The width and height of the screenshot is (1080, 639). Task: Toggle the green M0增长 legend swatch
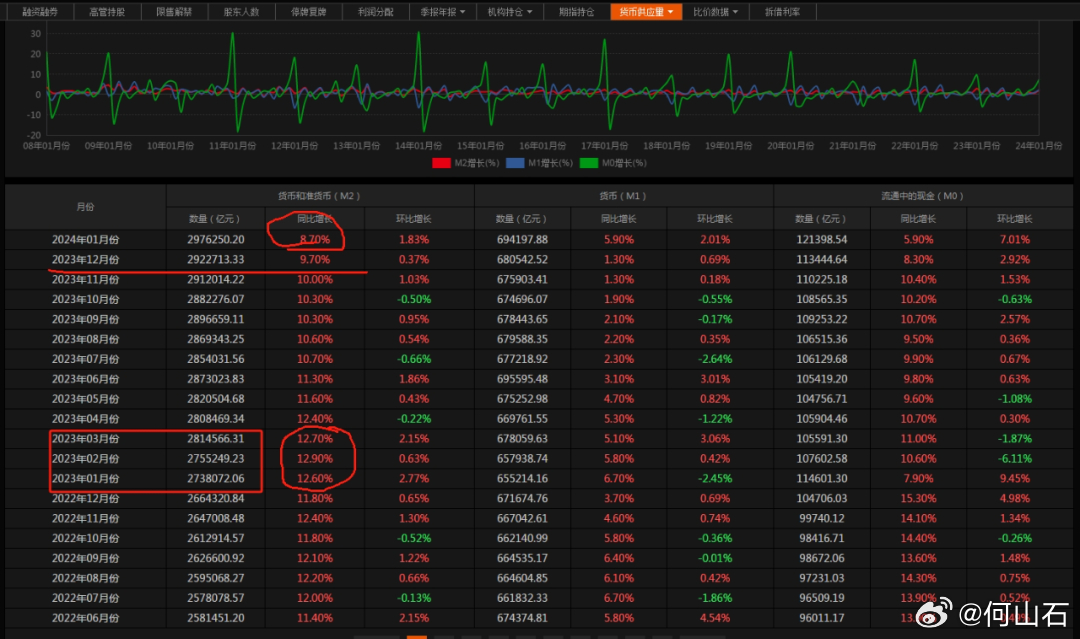(589, 162)
